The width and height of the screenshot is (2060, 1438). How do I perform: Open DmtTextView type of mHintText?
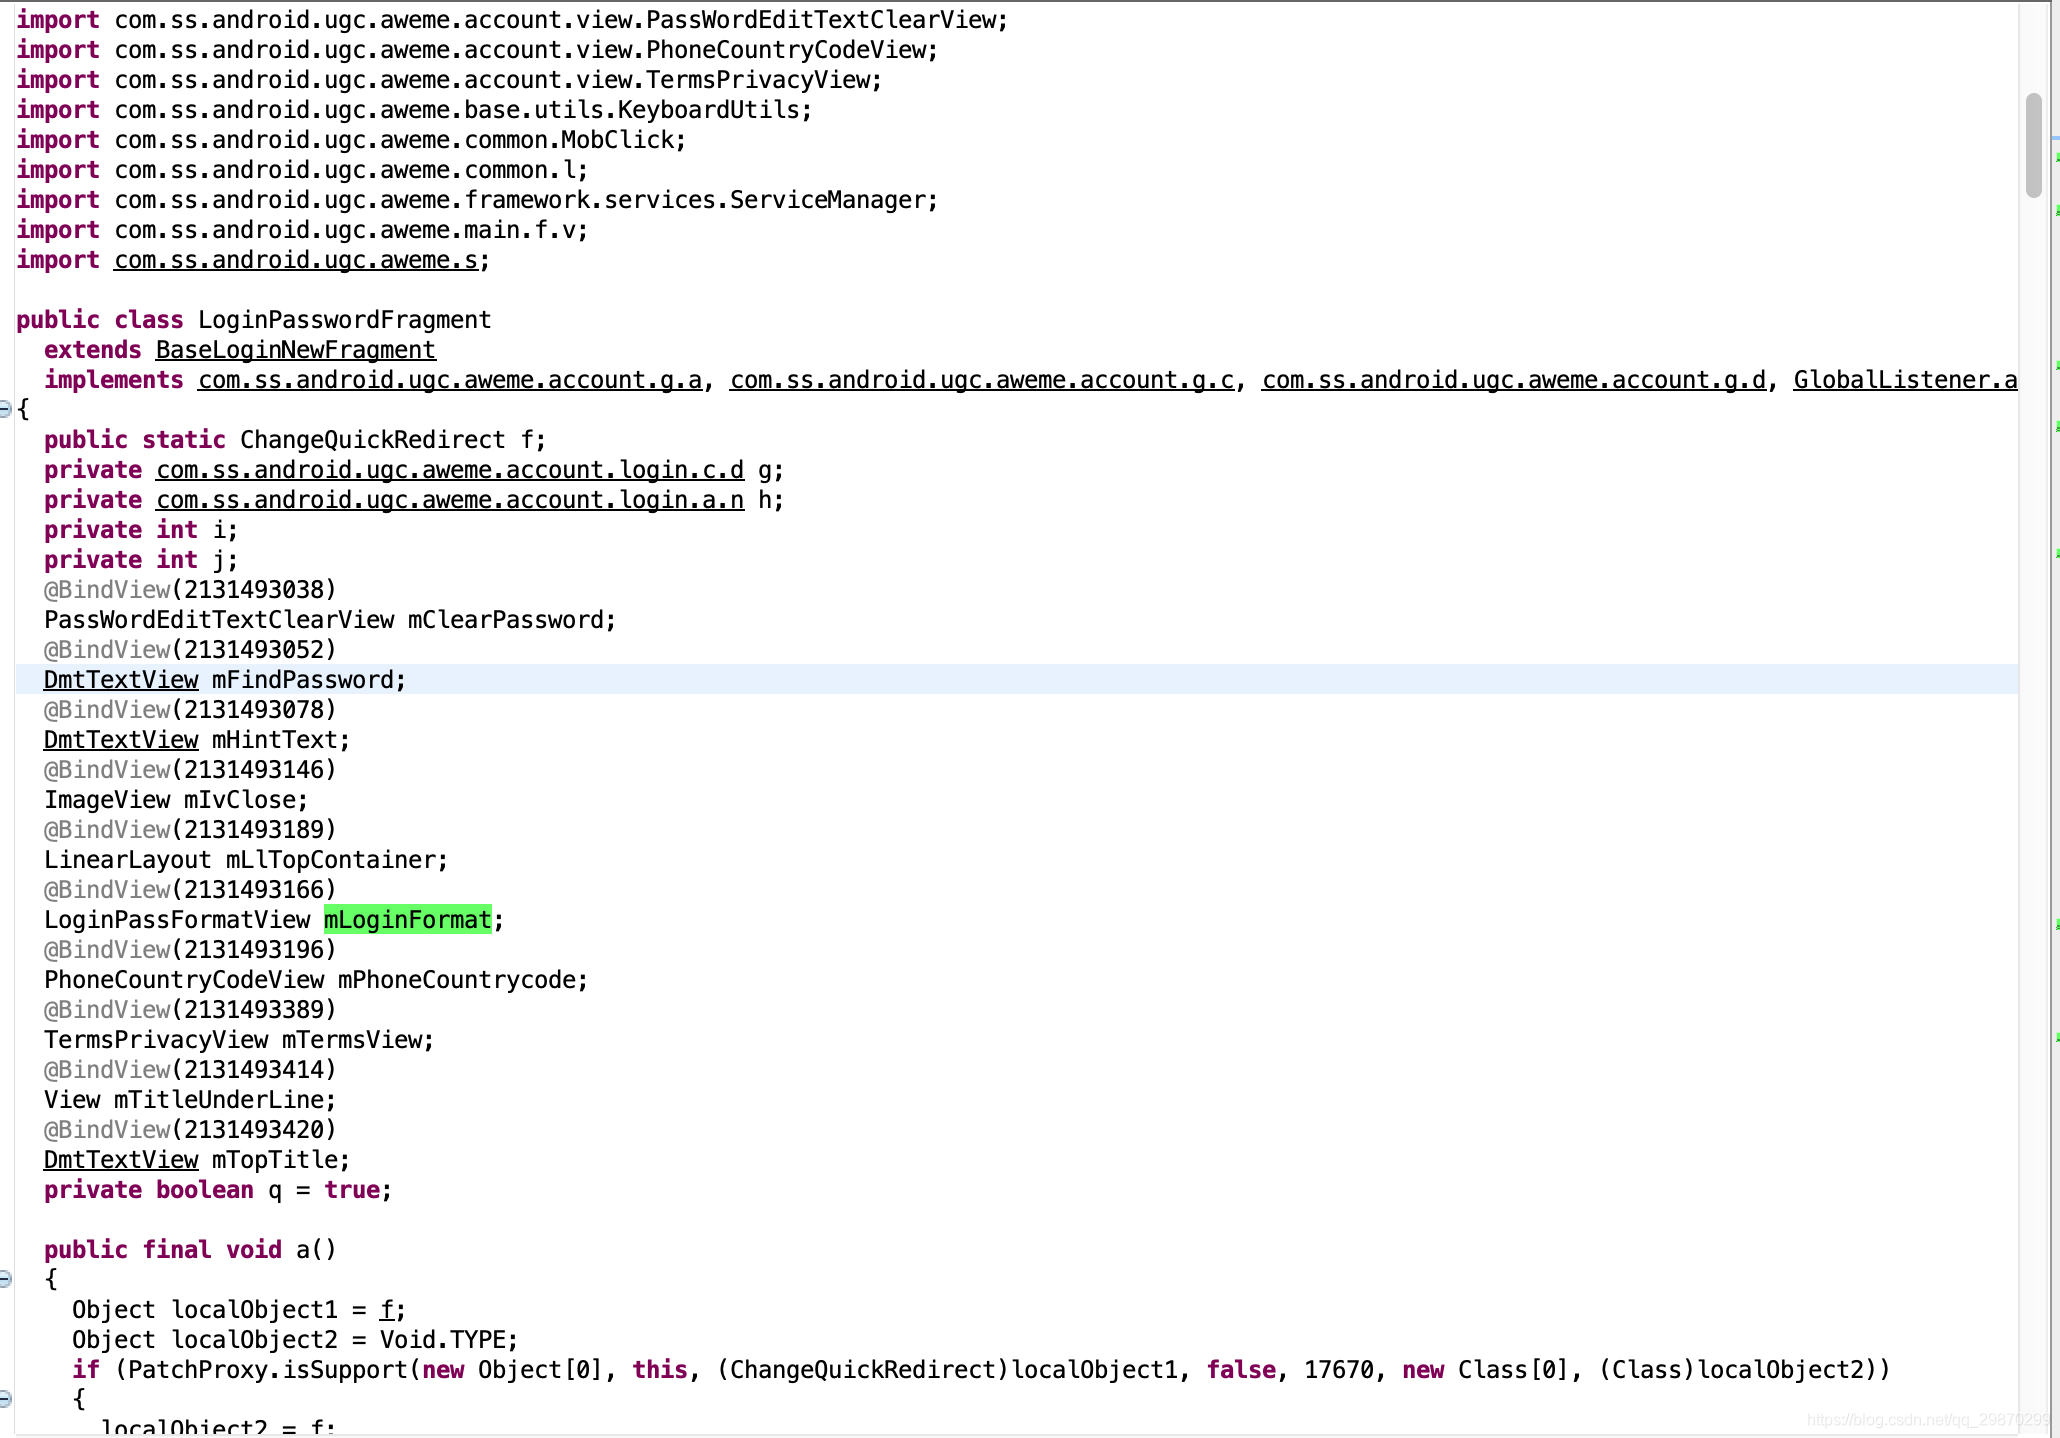(121, 740)
